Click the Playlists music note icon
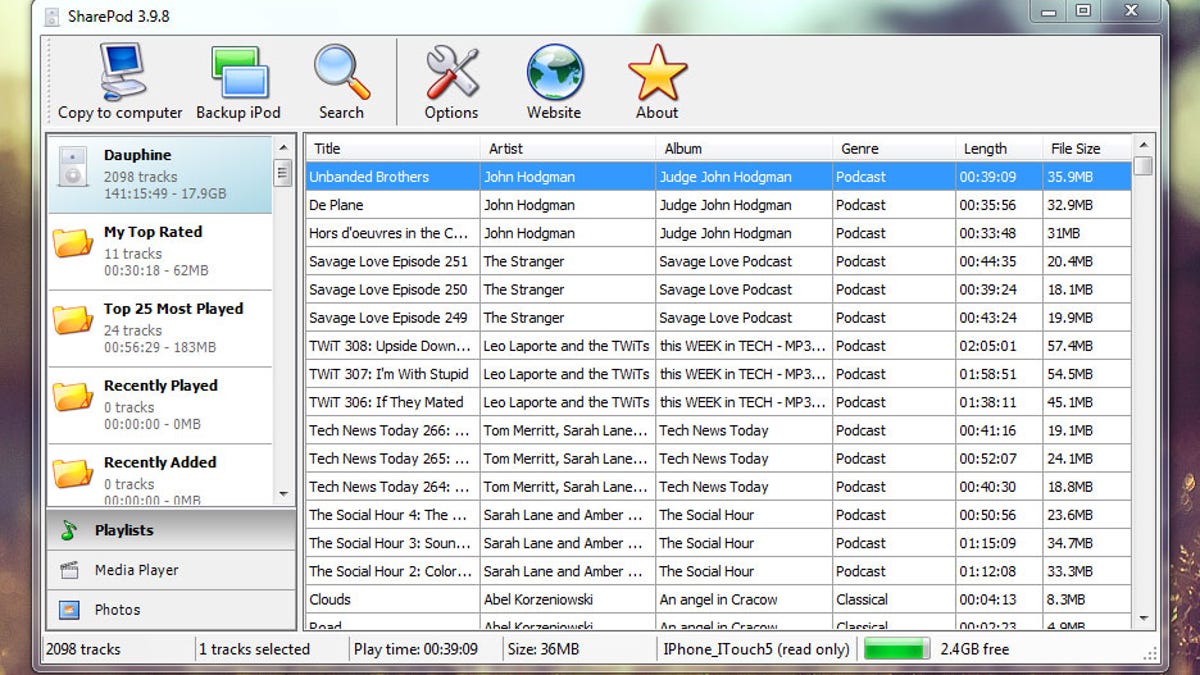Screen dimensions: 1200x675 pos(69,531)
